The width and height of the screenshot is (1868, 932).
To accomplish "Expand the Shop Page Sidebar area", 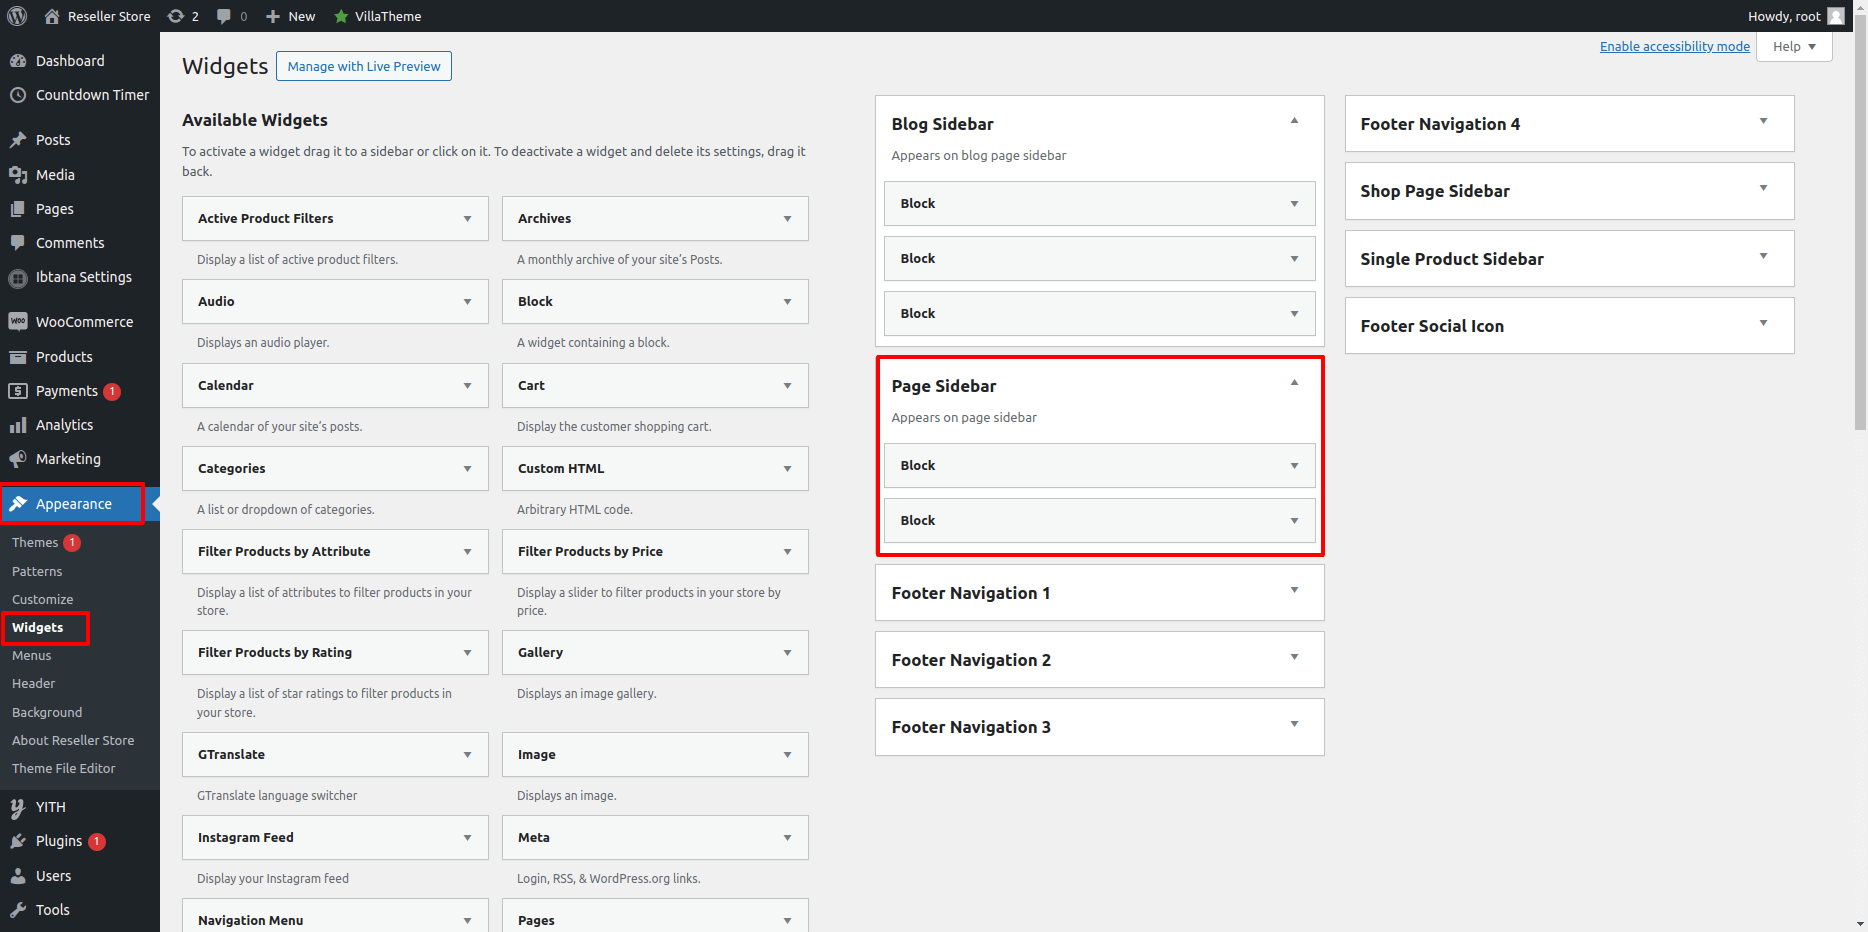I will pos(1763,188).
